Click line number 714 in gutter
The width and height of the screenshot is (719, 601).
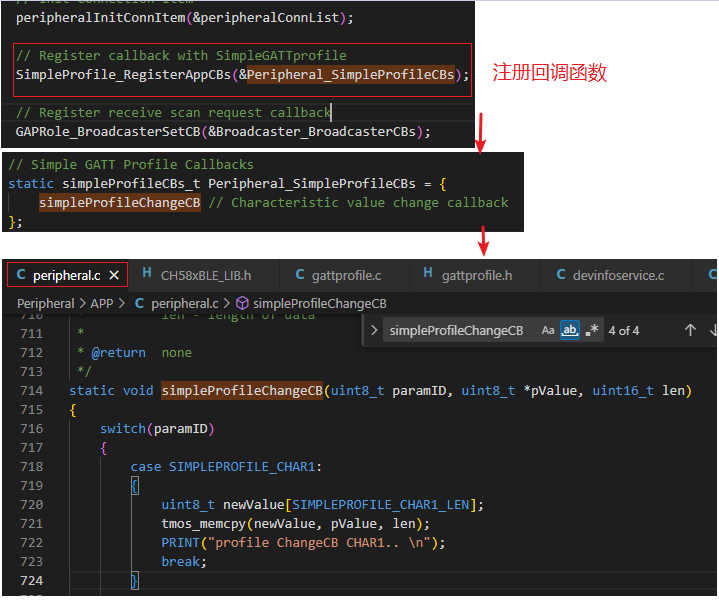(29, 390)
